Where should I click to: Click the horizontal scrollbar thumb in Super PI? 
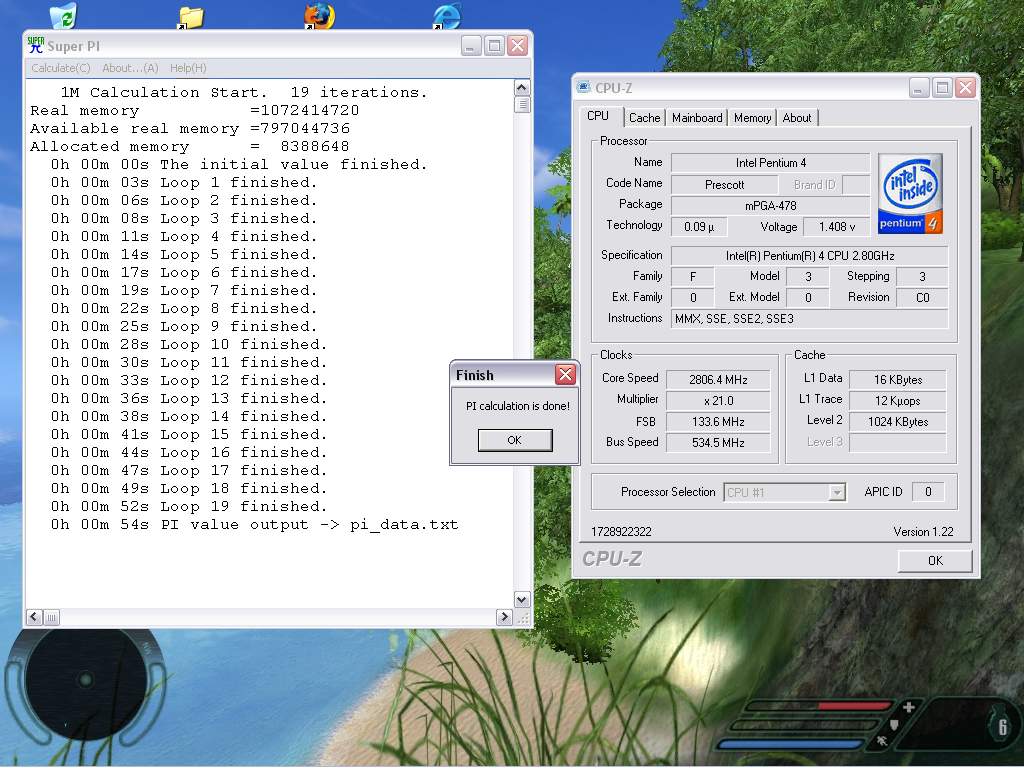tap(52, 617)
